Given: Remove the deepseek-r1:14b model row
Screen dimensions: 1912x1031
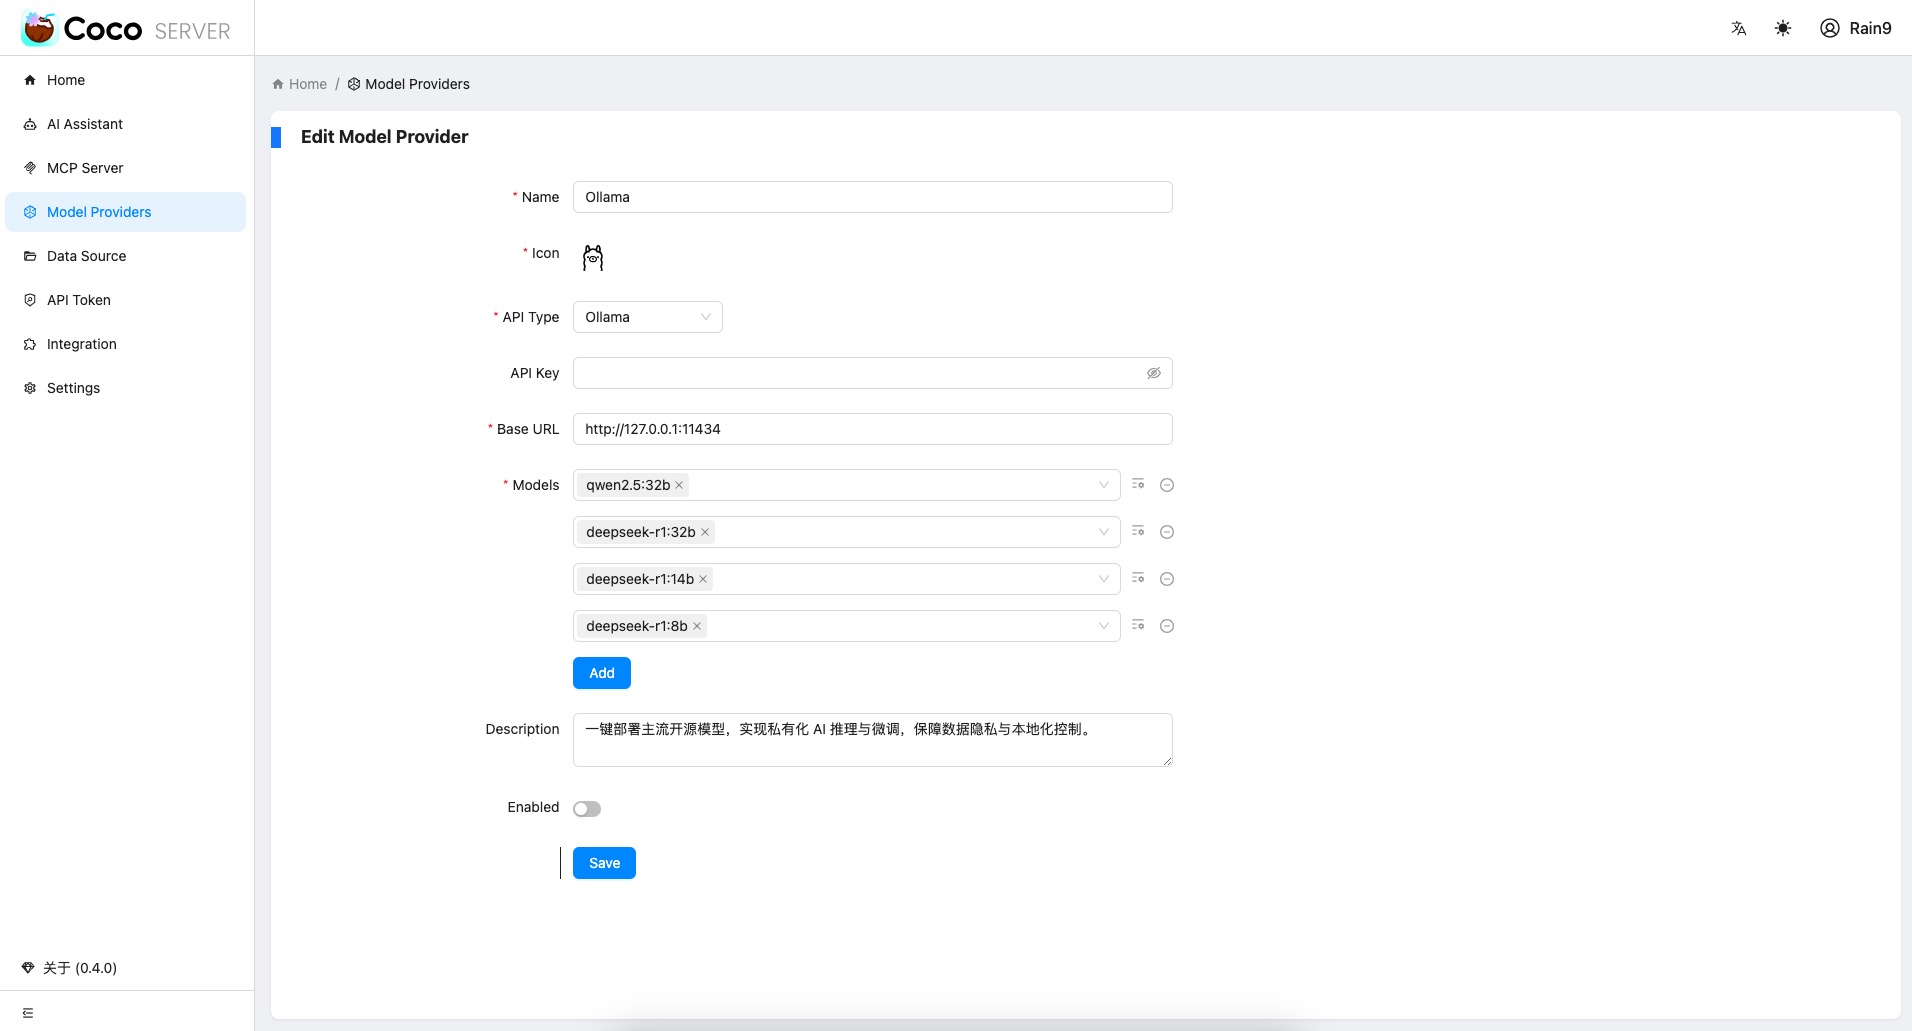Looking at the screenshot, I should (1167, 579).
